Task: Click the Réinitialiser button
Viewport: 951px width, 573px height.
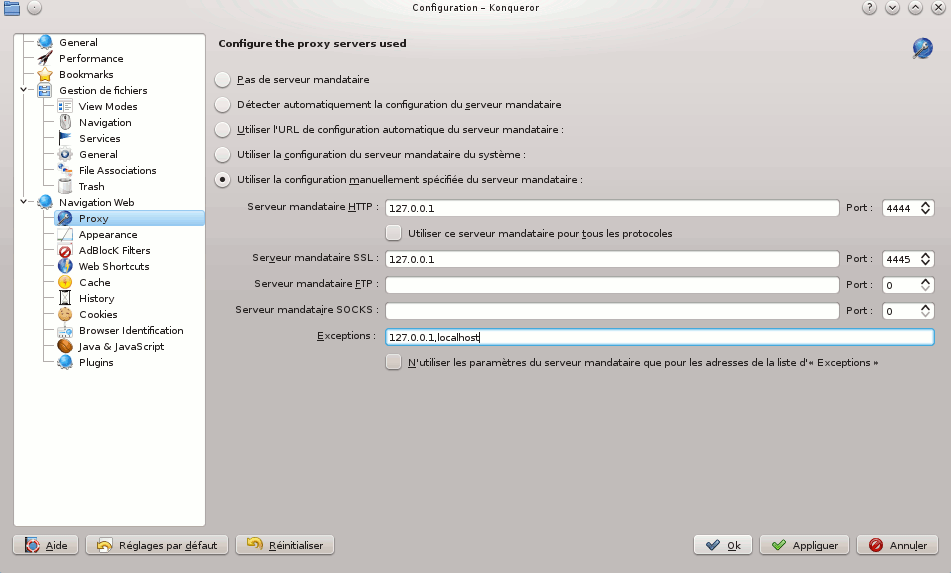Action: coord(284,545)
